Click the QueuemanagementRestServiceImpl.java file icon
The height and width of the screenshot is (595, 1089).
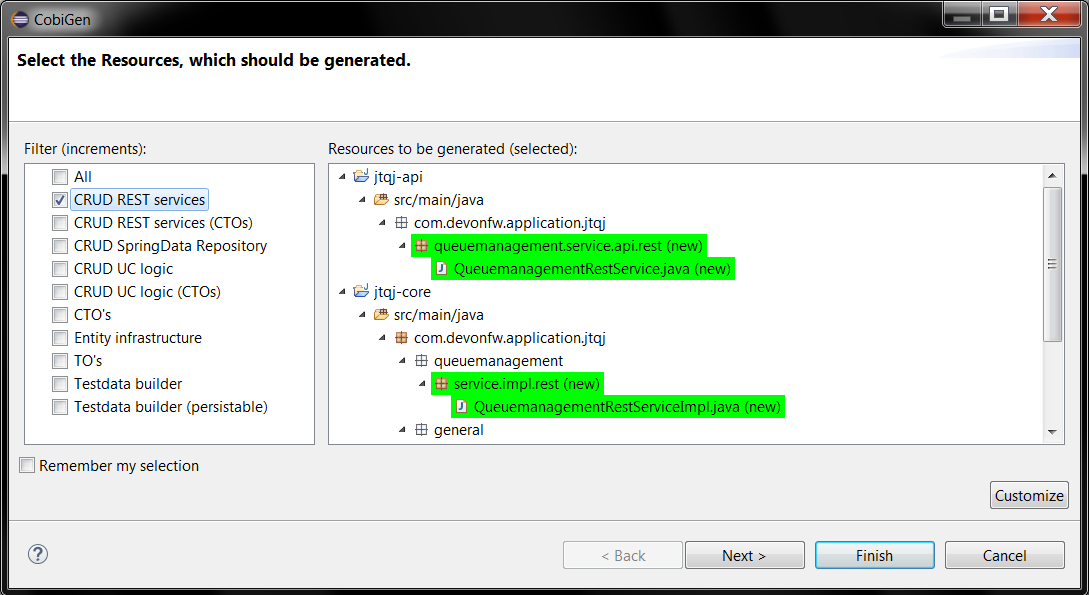coord(461,407)
